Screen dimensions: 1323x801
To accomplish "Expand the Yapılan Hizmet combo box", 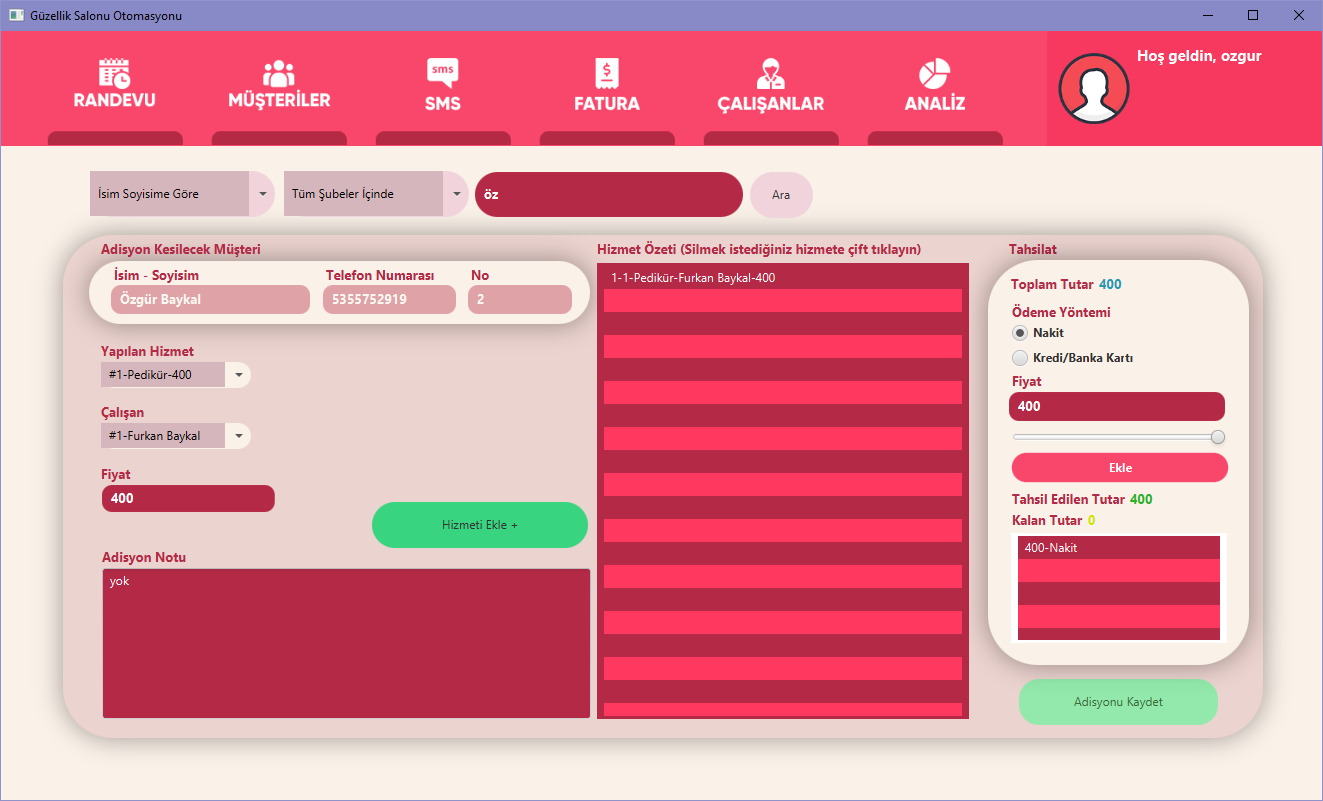I will click(238, 375).
